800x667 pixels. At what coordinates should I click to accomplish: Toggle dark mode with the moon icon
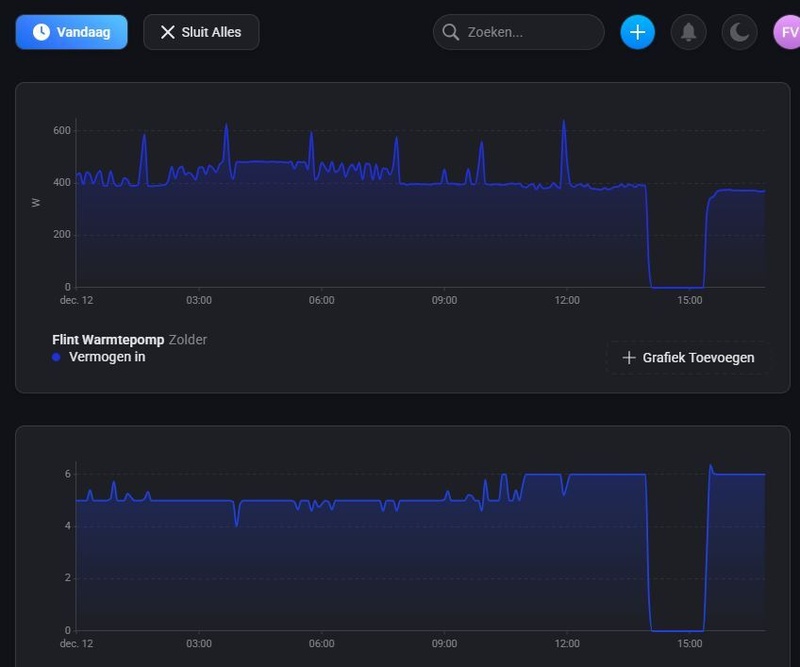click(x=739, y=32)
